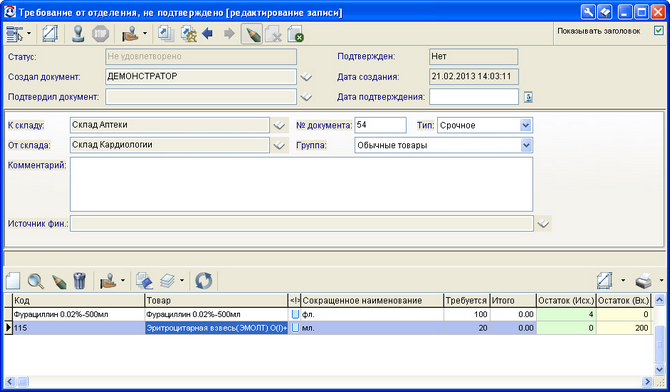
Task: Click the hand with stamp icon in lower toolbar
Action: pos(108,281)
